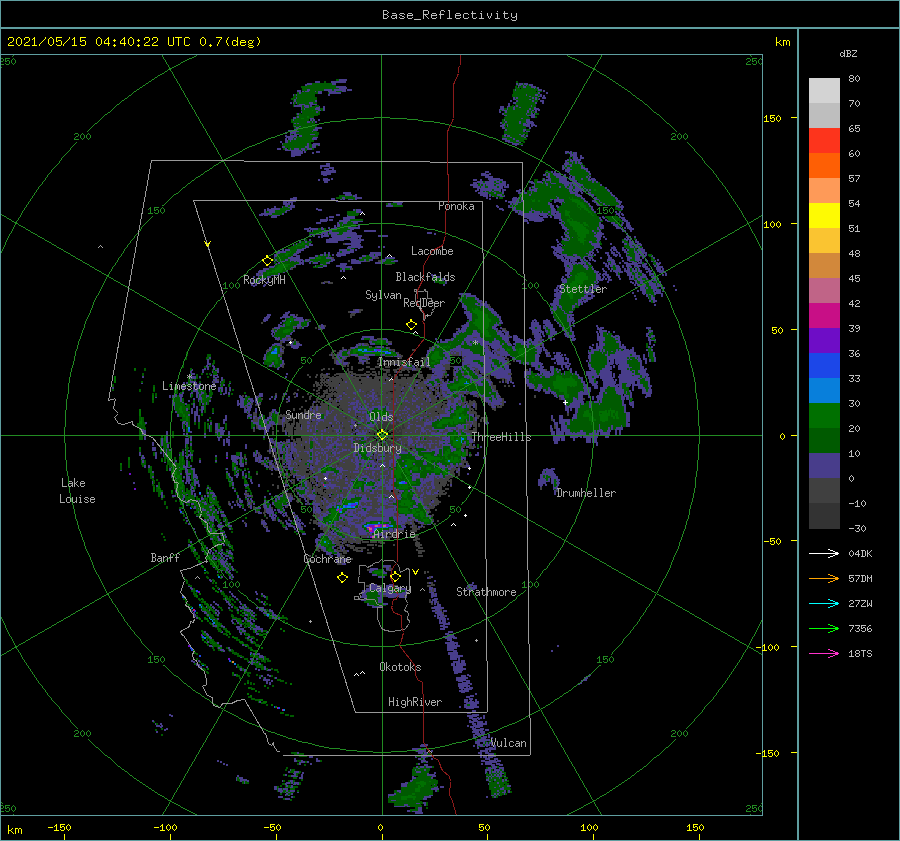Pick the light blue 30-33 dBZ swatch
This screenshot has width=900, height=841.
824,391
